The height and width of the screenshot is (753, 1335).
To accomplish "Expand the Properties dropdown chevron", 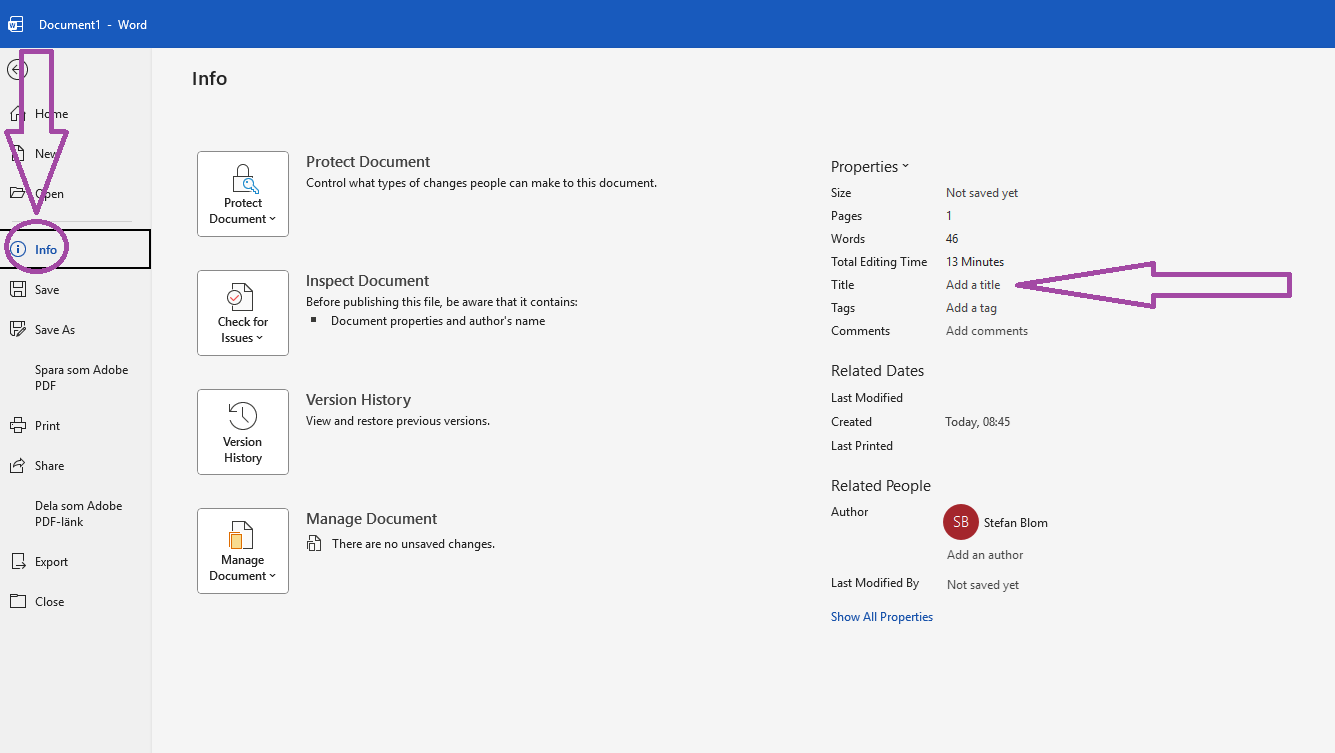I will point(905,167).
